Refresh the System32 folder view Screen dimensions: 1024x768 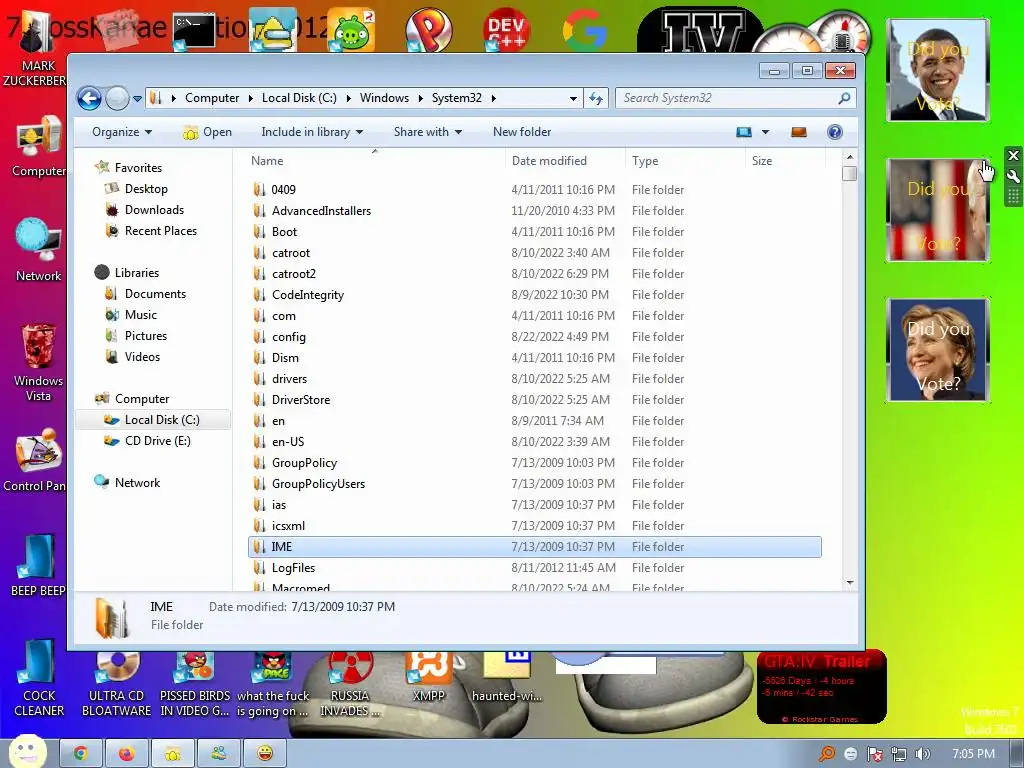(x=596, y=98)
